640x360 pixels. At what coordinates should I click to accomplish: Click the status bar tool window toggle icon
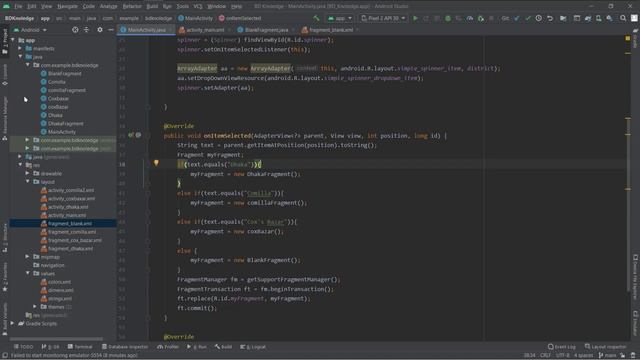click(x=5, y=356)
